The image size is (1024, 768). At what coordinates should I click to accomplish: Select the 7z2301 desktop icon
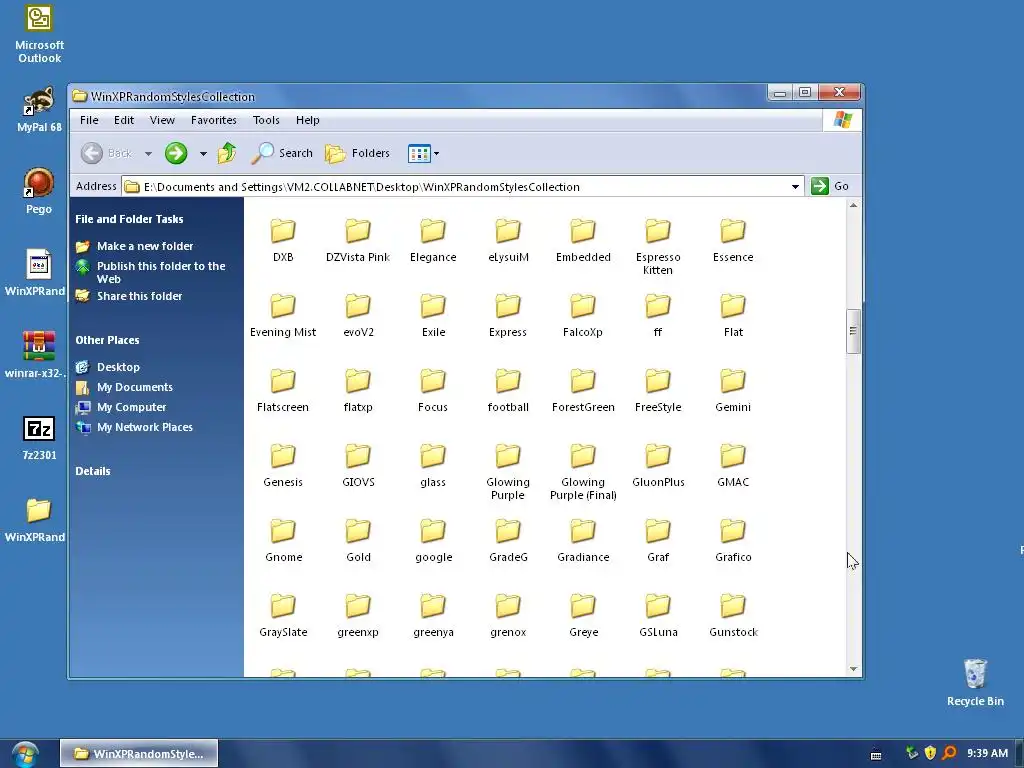39,438
